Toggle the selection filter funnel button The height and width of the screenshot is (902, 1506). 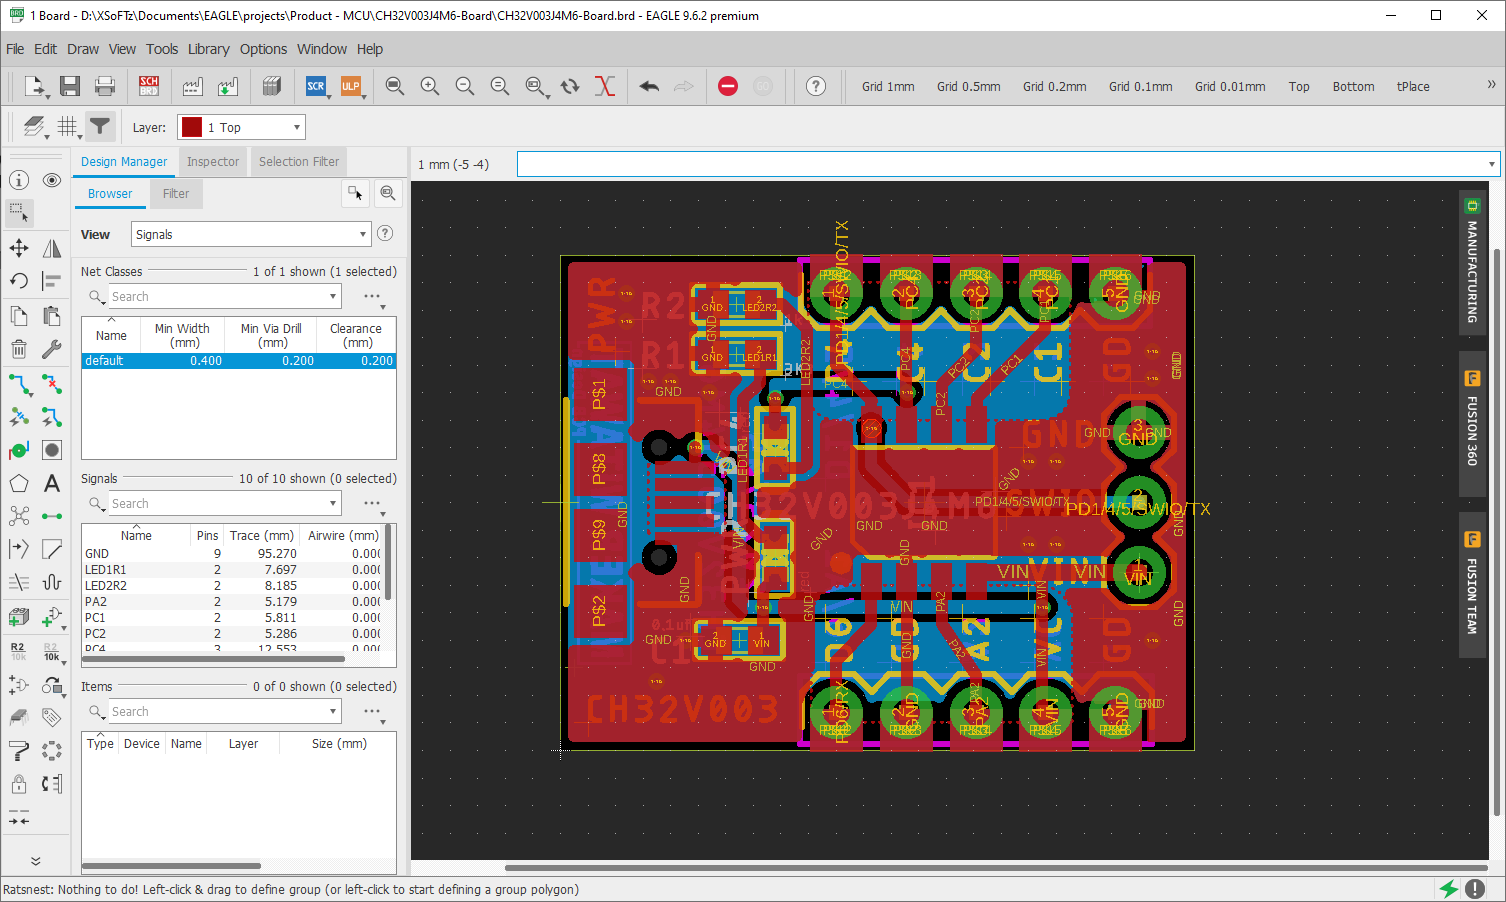point(100,126)
